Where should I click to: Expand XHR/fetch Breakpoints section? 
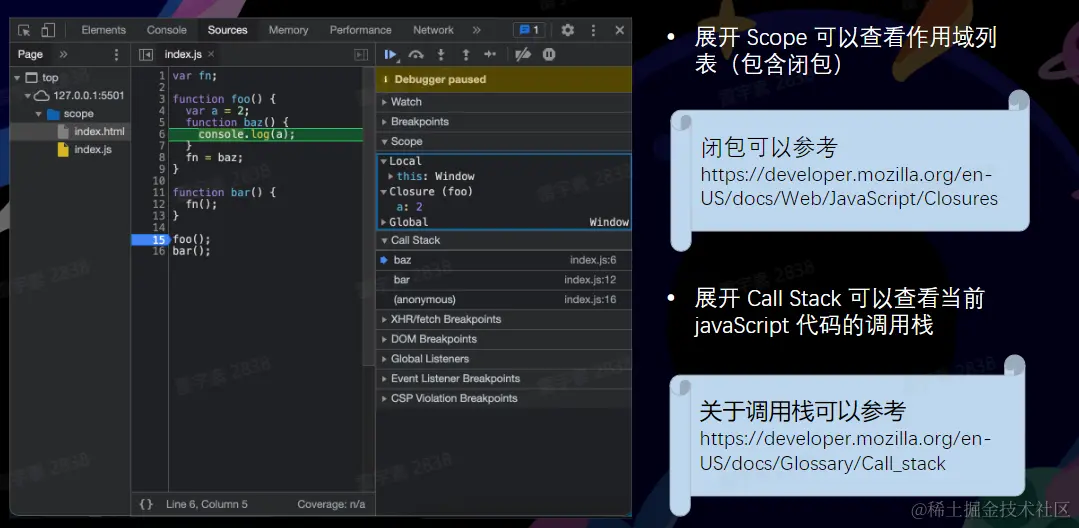(x=504, y=319)
